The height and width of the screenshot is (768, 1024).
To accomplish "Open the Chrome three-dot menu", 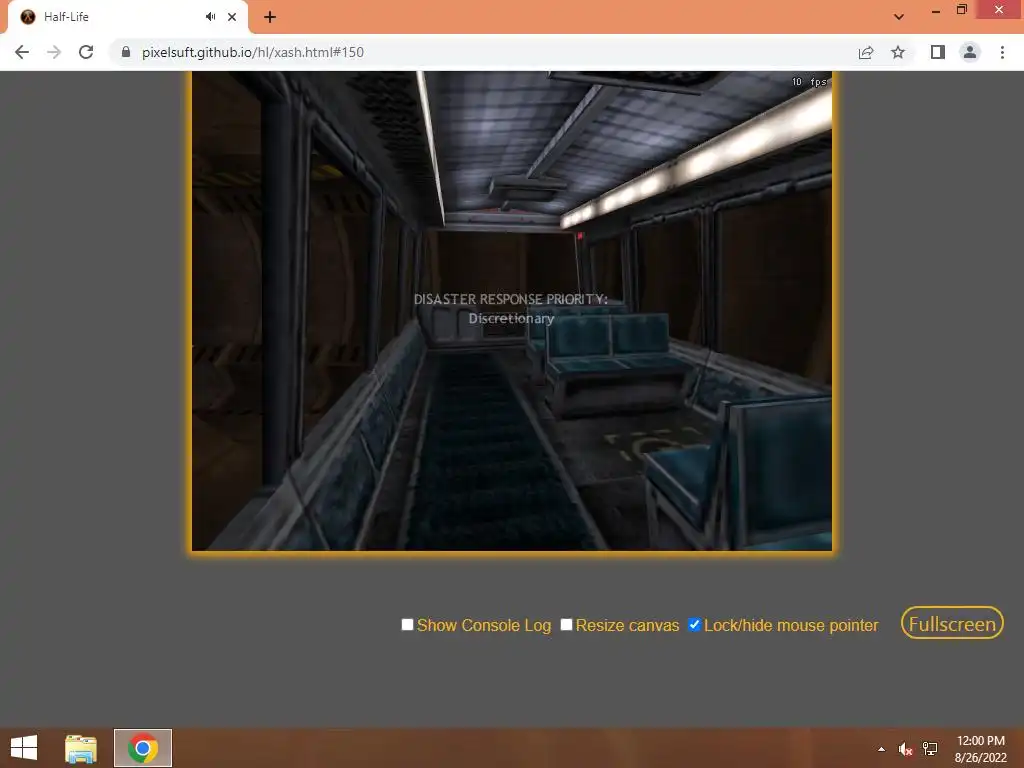I will (x=1002, y=52).
